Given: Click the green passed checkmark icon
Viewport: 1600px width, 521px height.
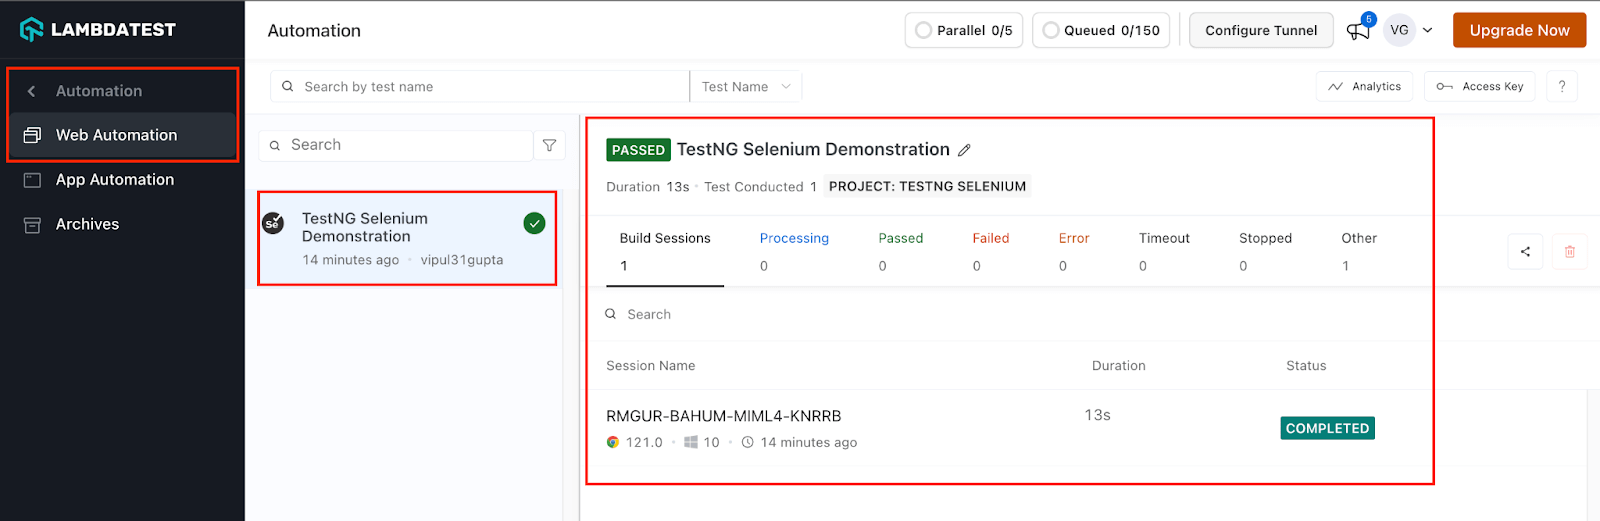Looking at the screenshot, I should 535,223.
